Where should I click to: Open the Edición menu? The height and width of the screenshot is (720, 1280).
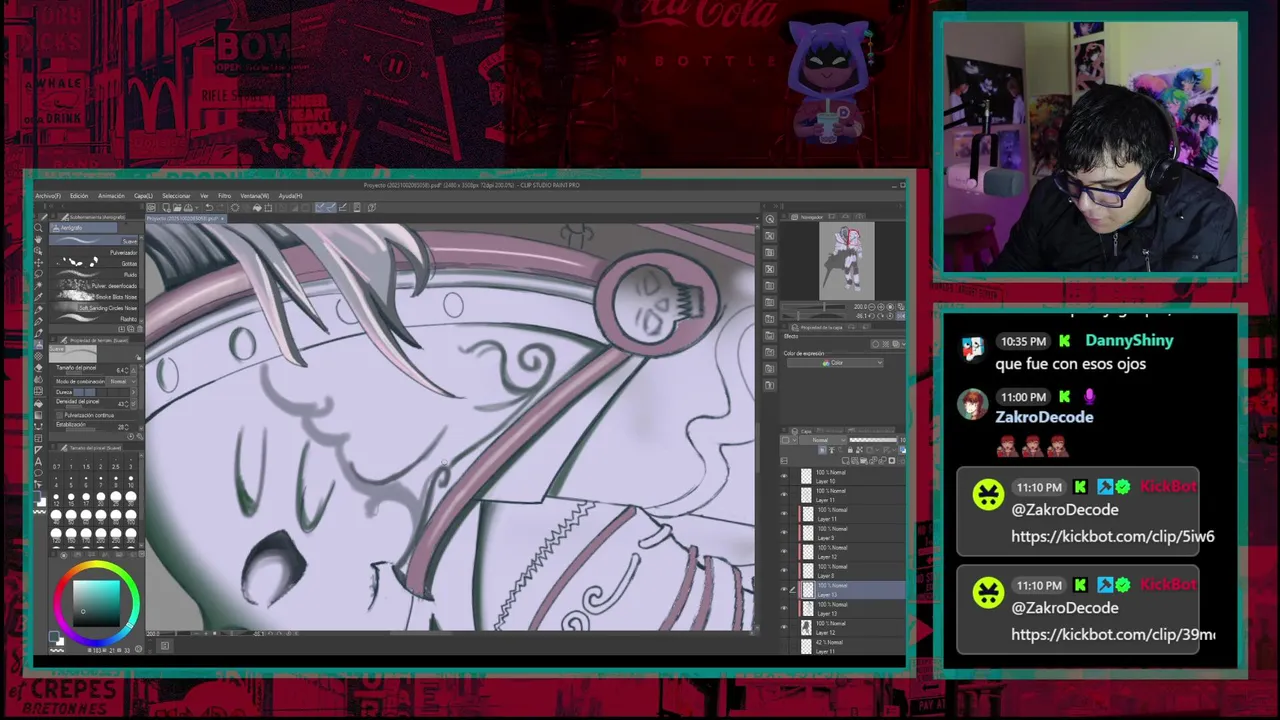[x=79, y=196]
